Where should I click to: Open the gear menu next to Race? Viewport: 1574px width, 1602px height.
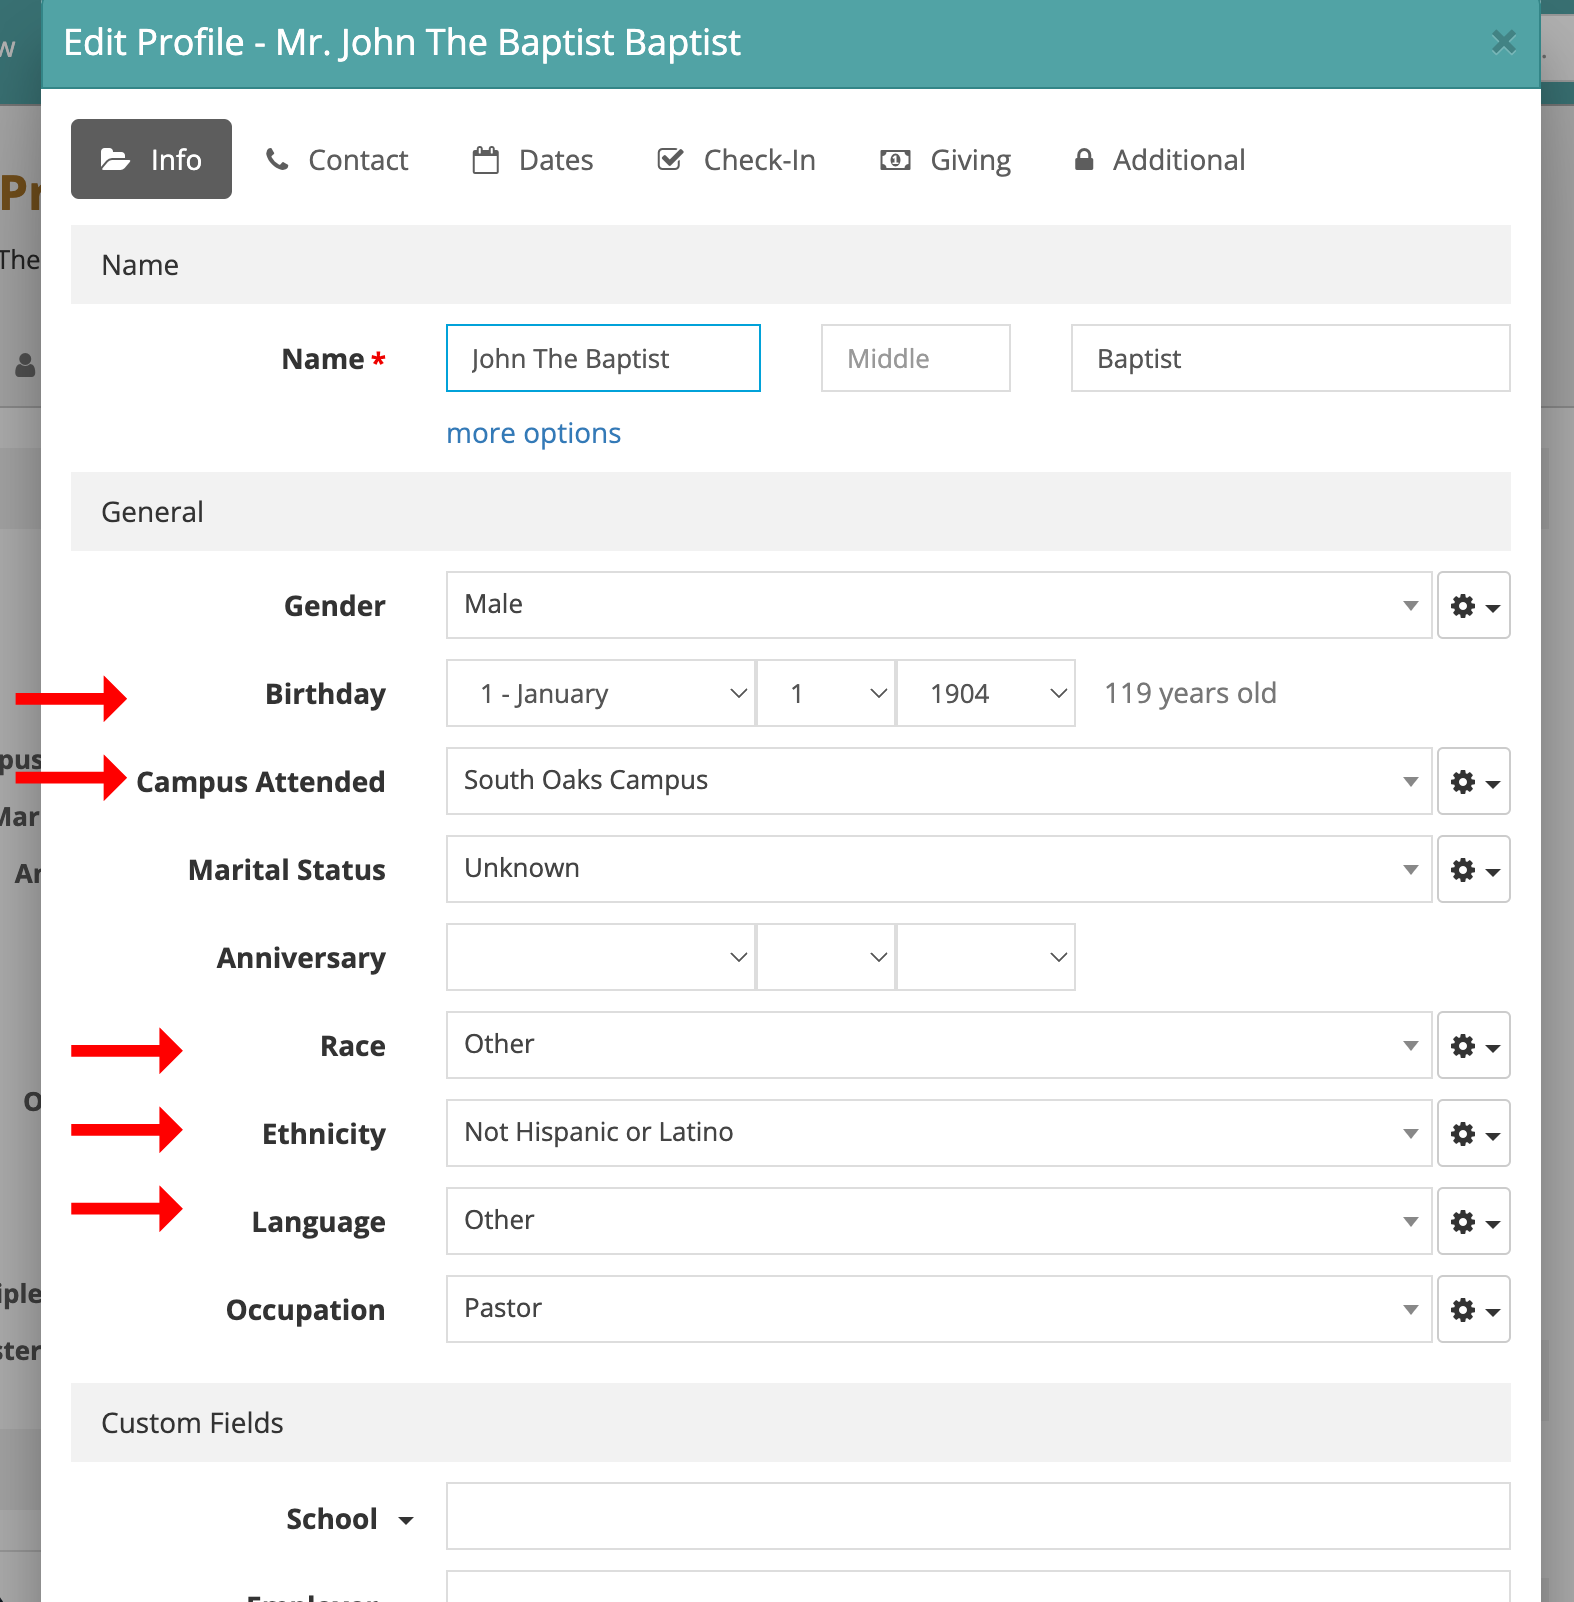1473,1046
